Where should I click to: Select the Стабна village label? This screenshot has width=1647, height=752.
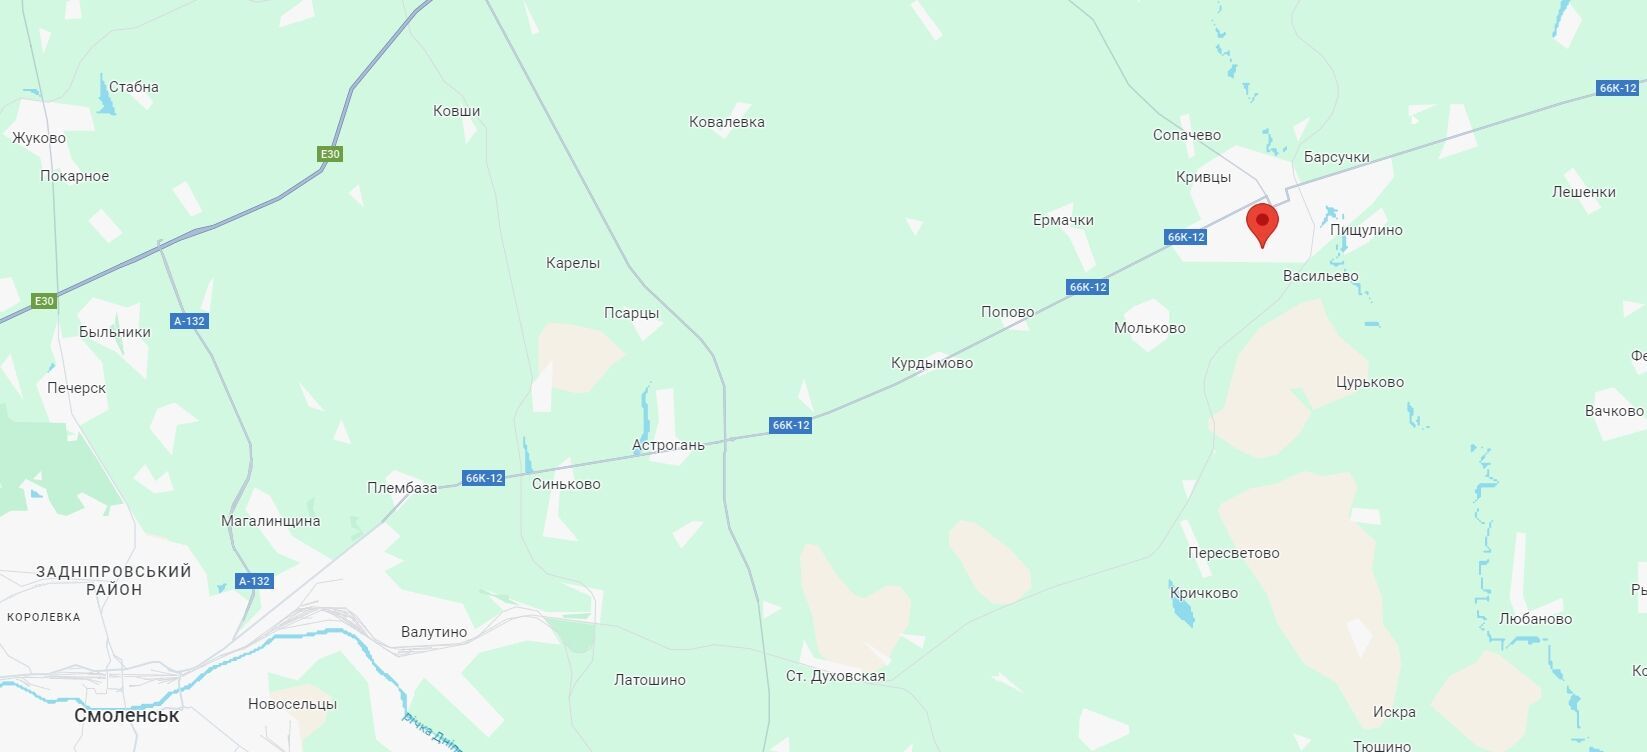(x=134, y=87)
